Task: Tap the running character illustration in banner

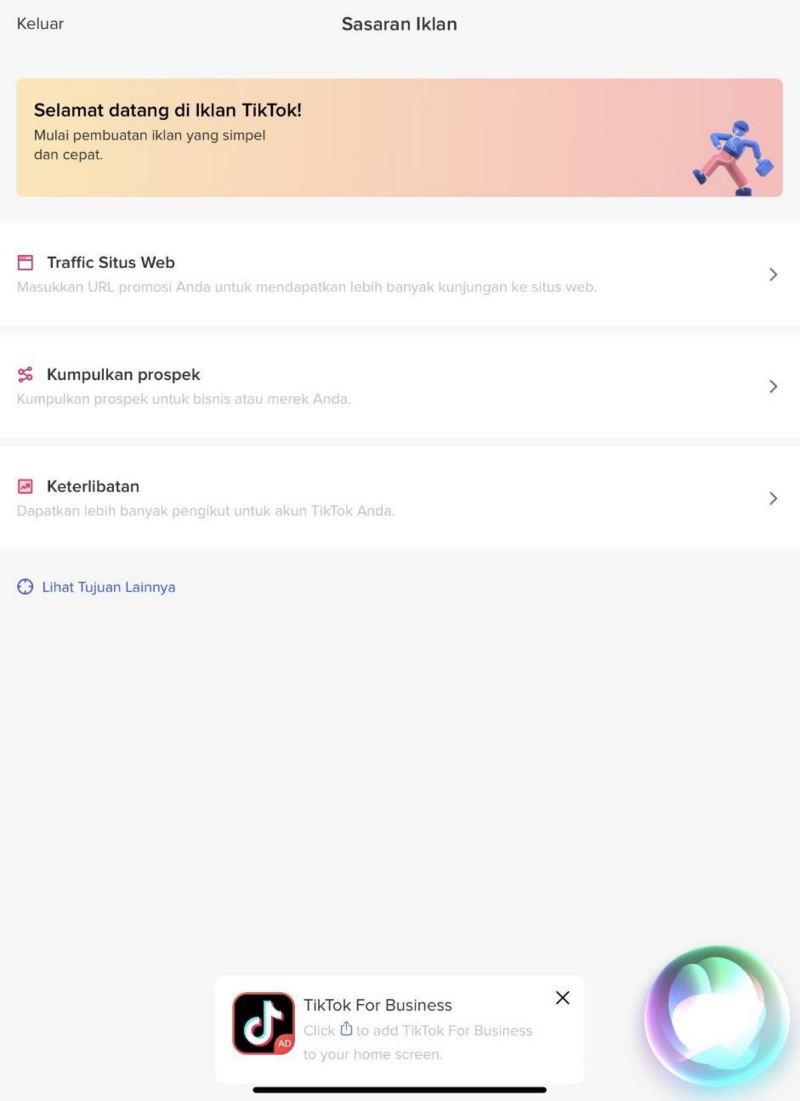Action: [x=734, y=157]
